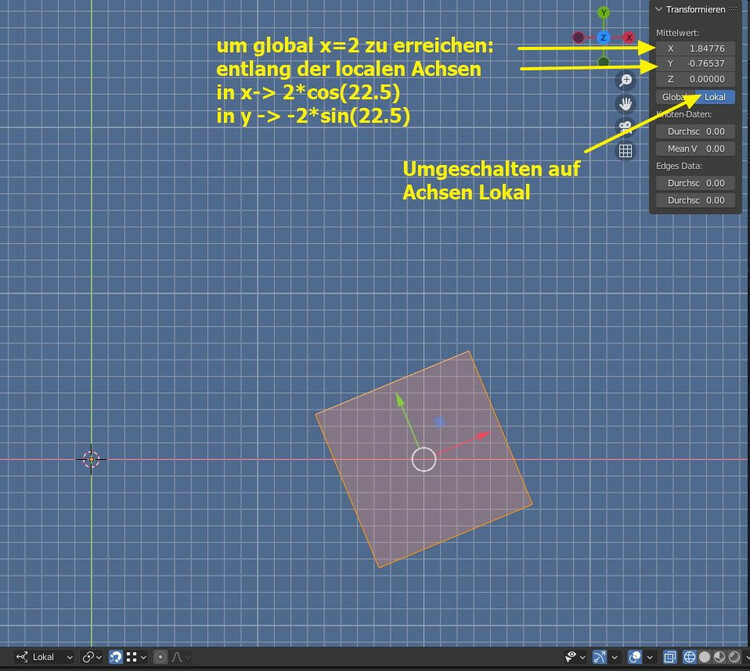Screen dimensions: 750x671
Task: Click the green Y axis on navigation gizmo
Action: pos(604,12)
